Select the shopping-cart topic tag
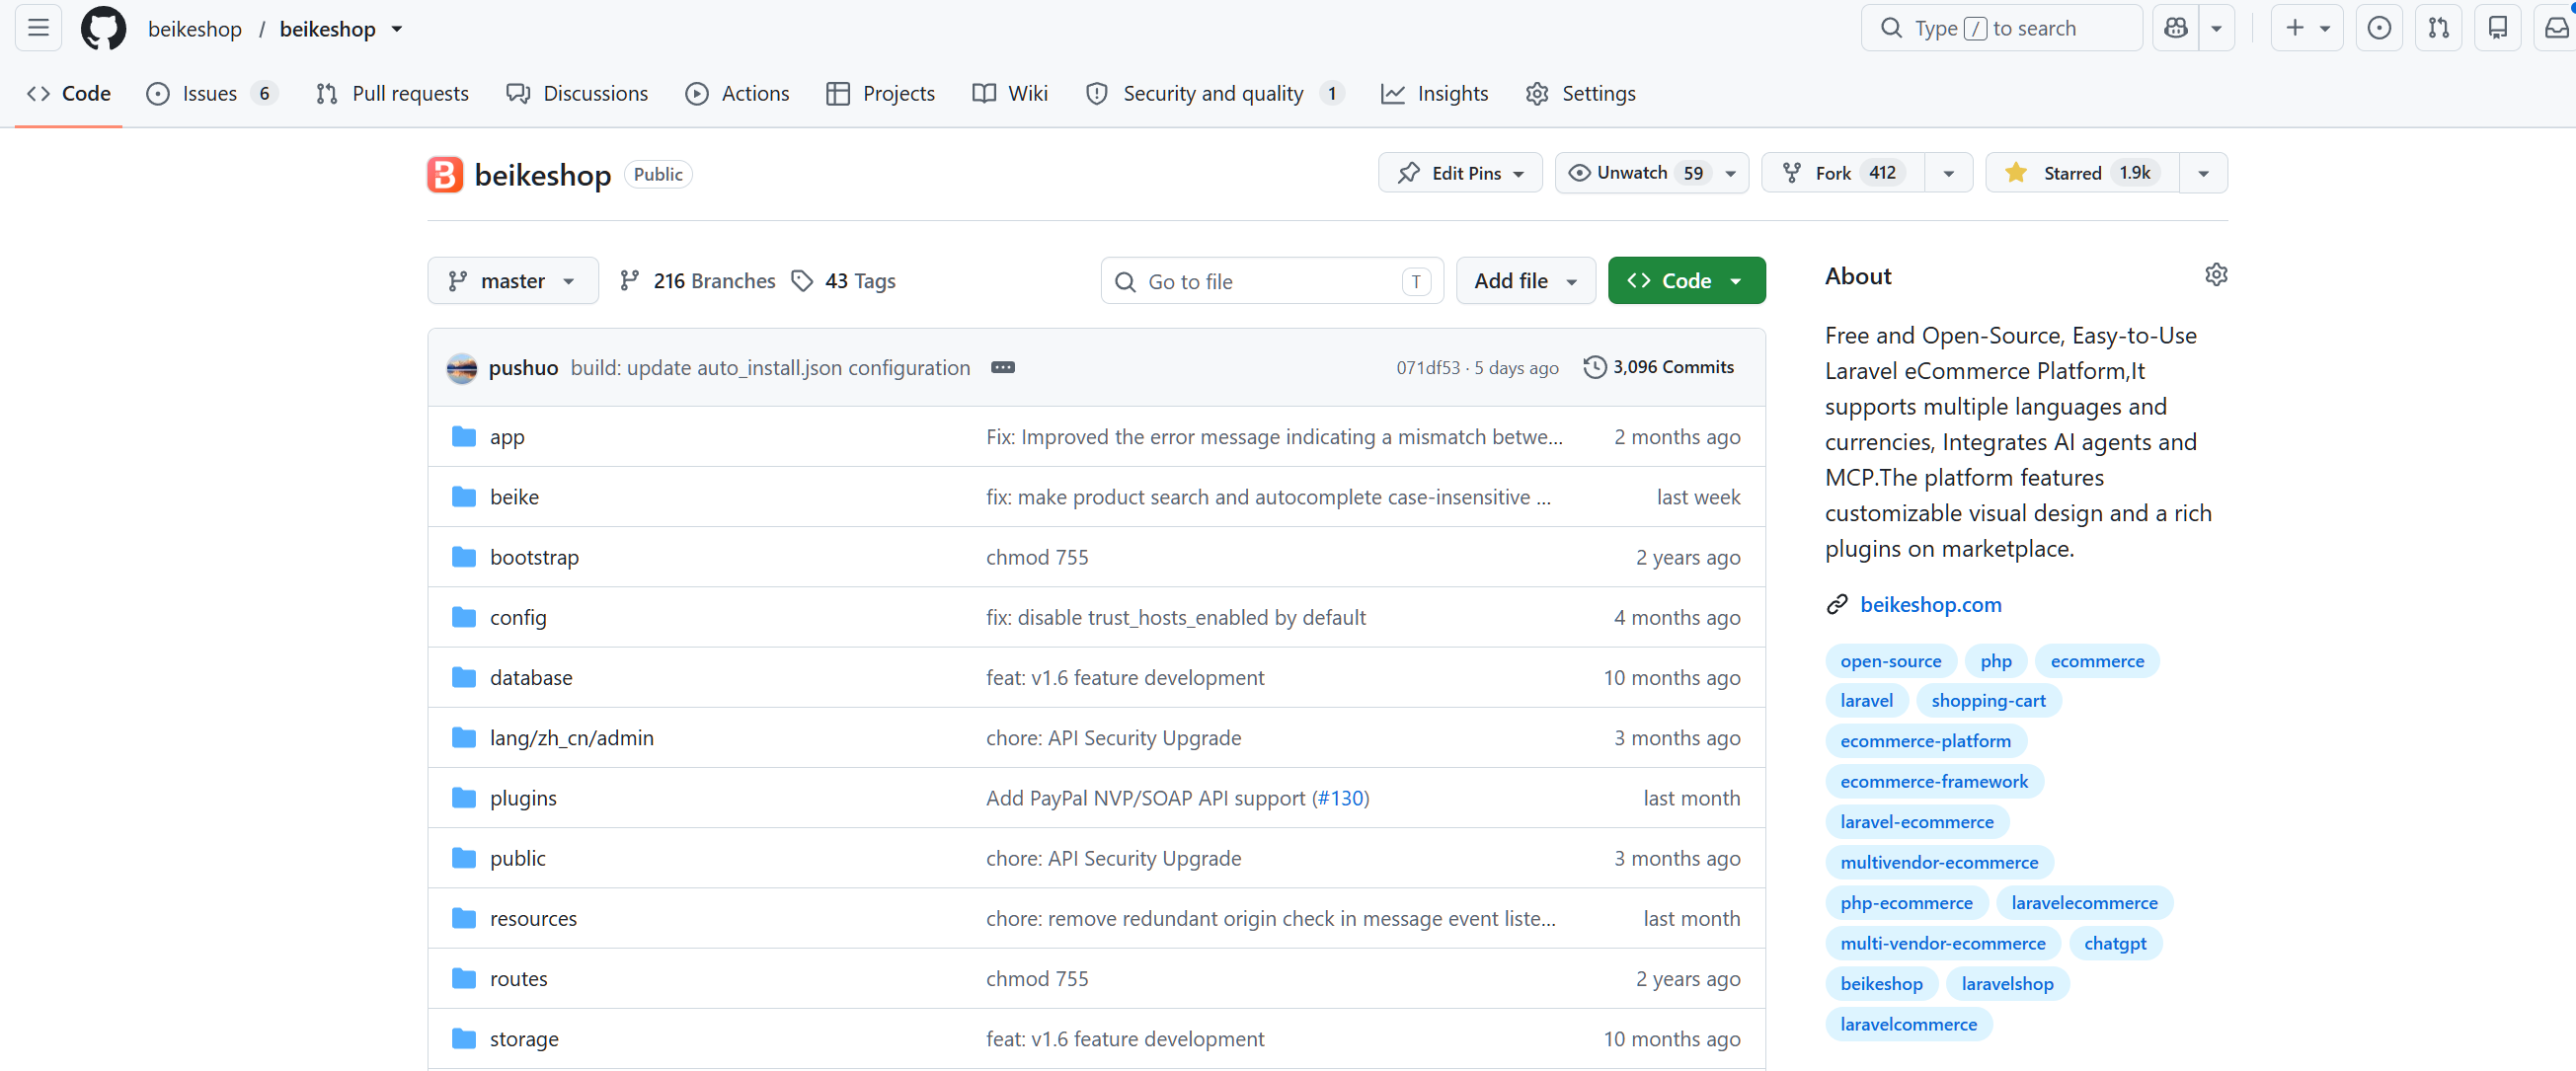Image resolution: width=2576 pixels, height=1071 pixels. (1988, 701)
